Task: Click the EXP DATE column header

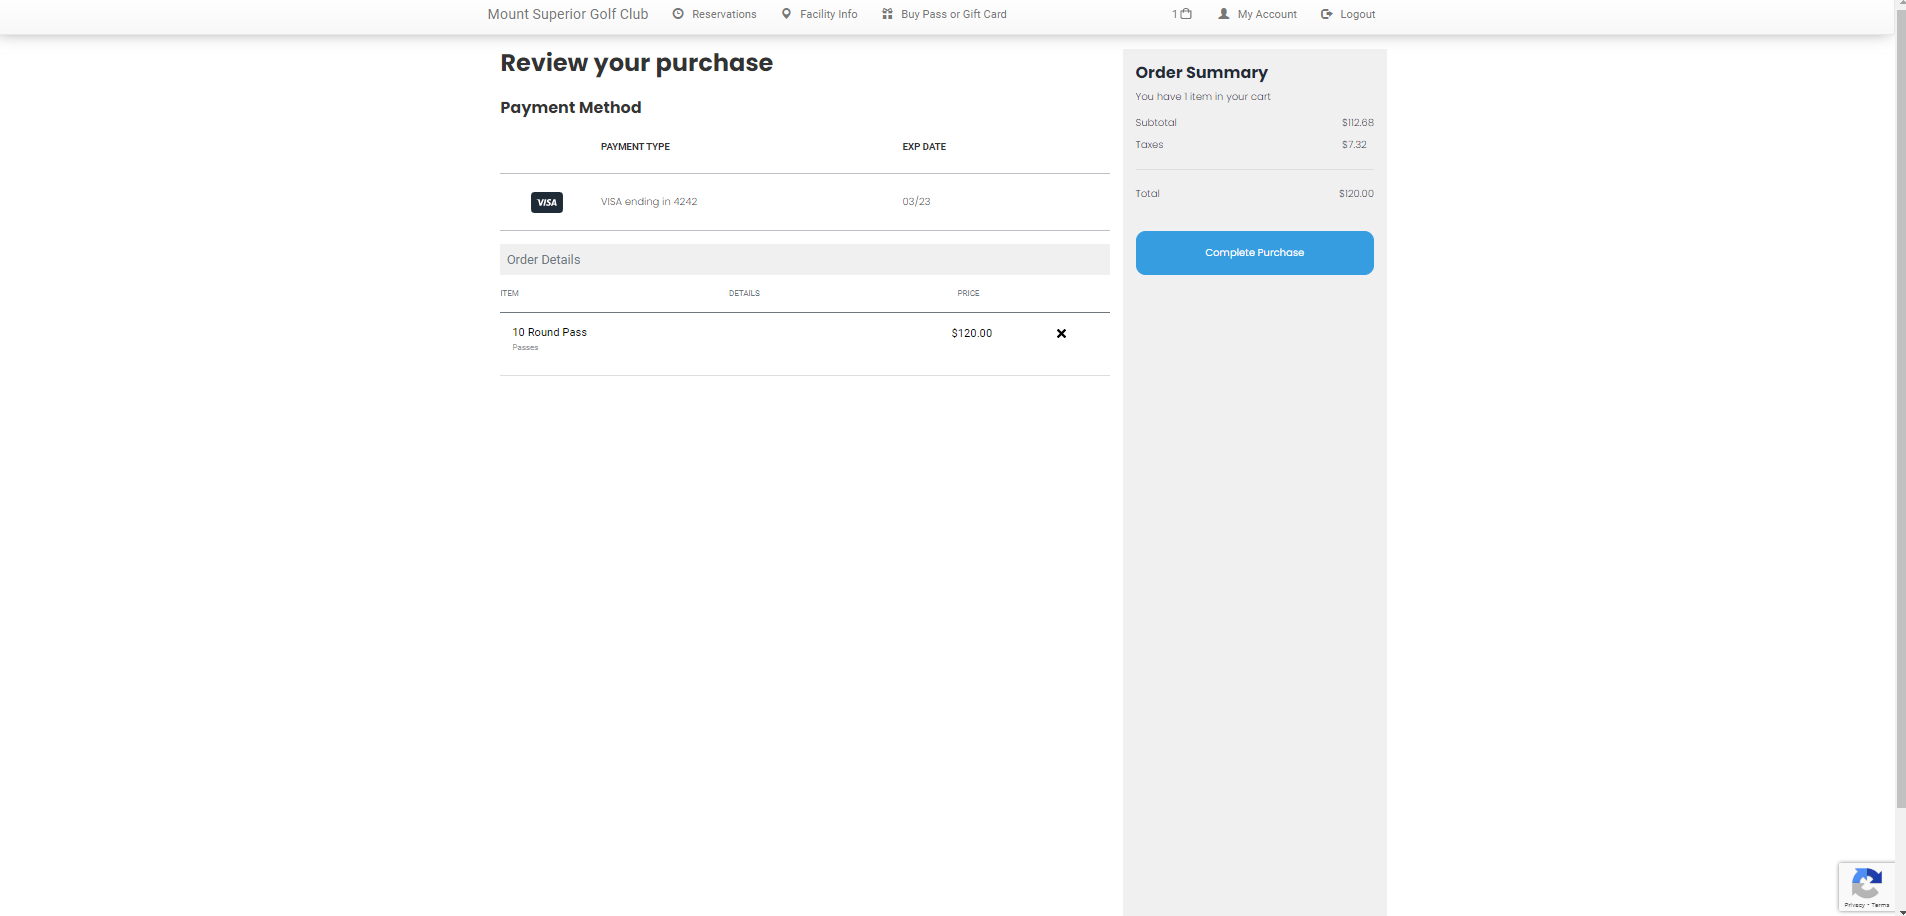Action: (x=924, y=147)
